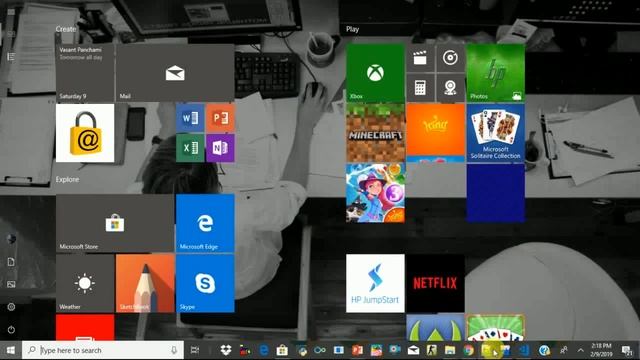Open Documents from the Start sidebar

point(11,262)
